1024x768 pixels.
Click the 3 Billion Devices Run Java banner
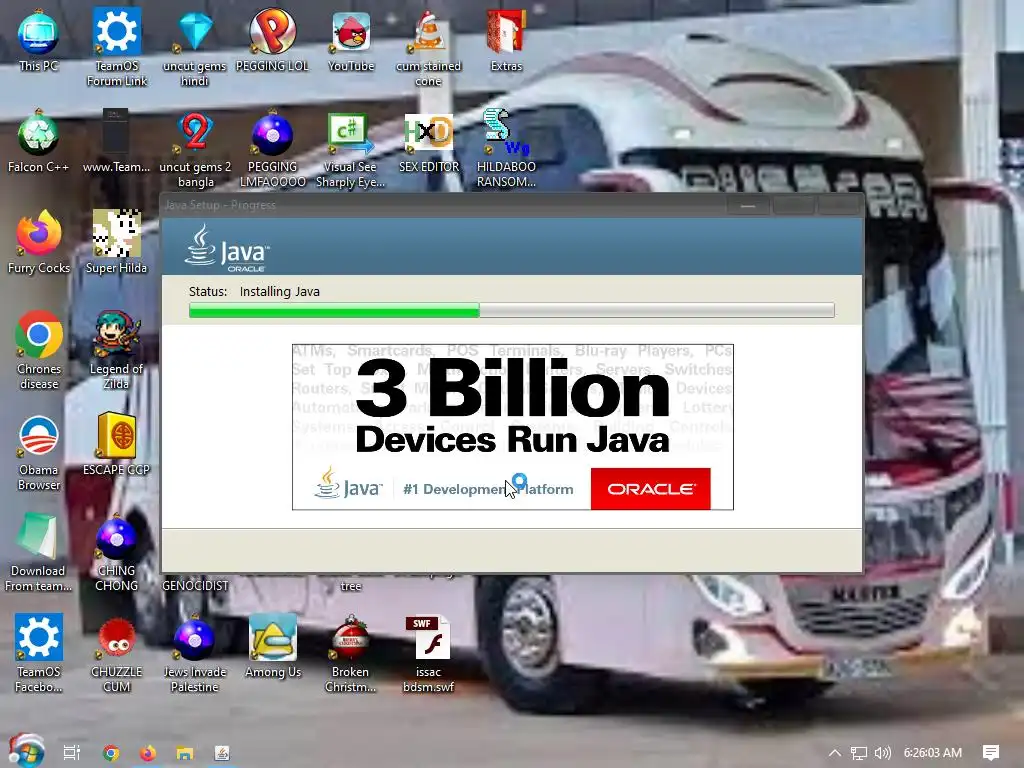pyautogui.click(x=513, y=426)
